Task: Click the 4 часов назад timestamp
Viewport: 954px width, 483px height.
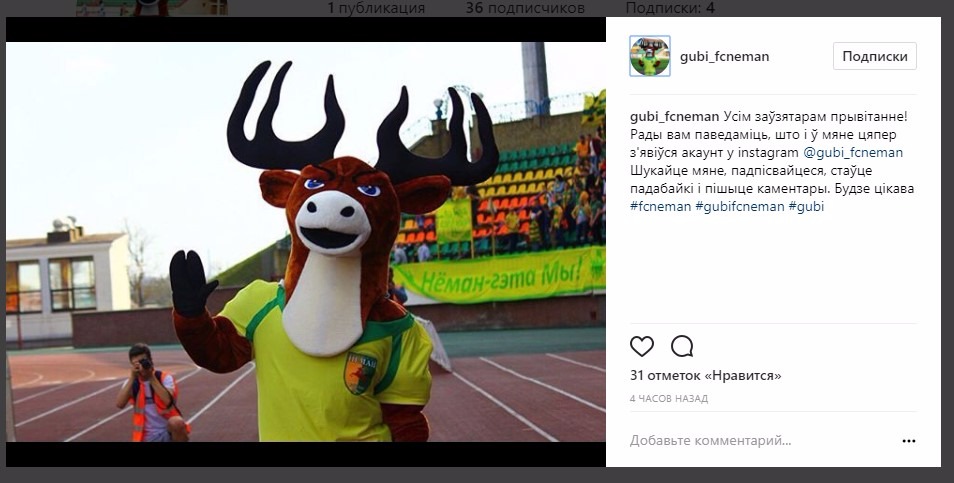Action: (669, 399)
